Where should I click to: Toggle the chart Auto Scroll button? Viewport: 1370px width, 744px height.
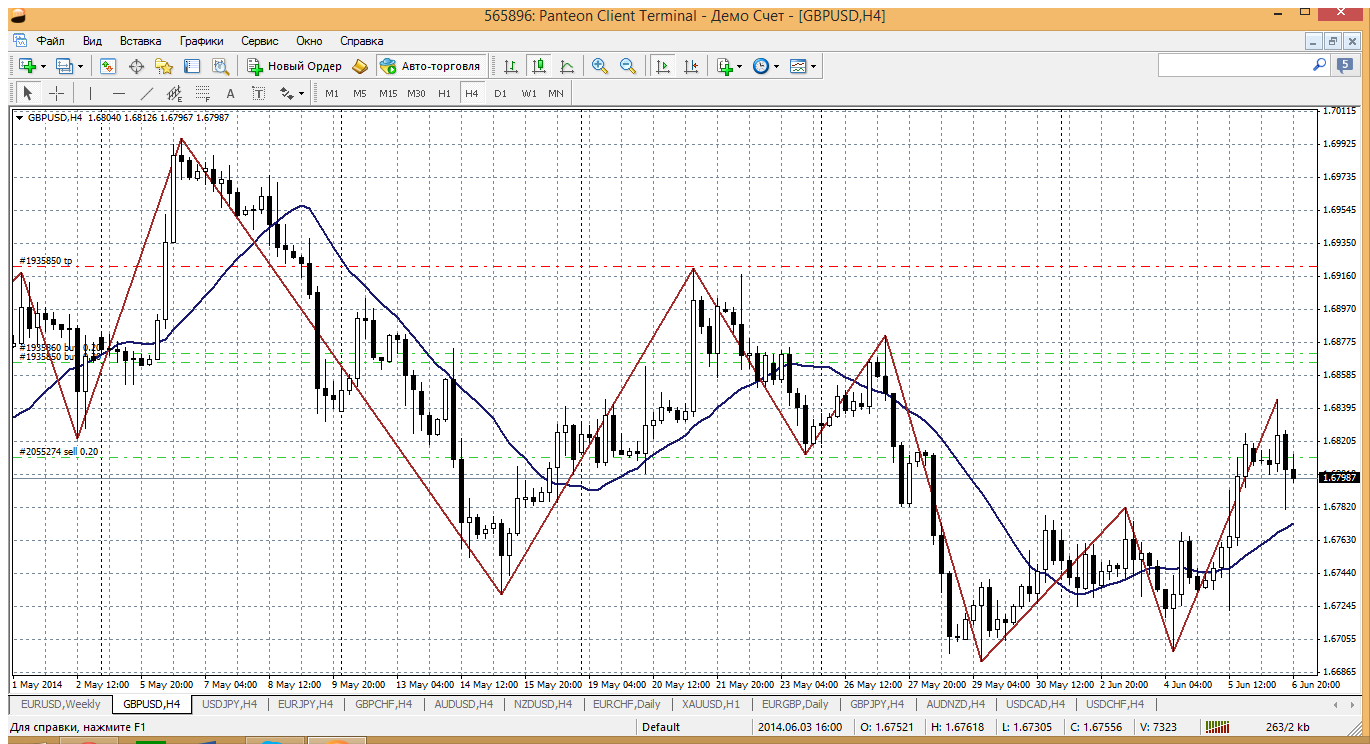pyautogui.click(x=662, y=66)
